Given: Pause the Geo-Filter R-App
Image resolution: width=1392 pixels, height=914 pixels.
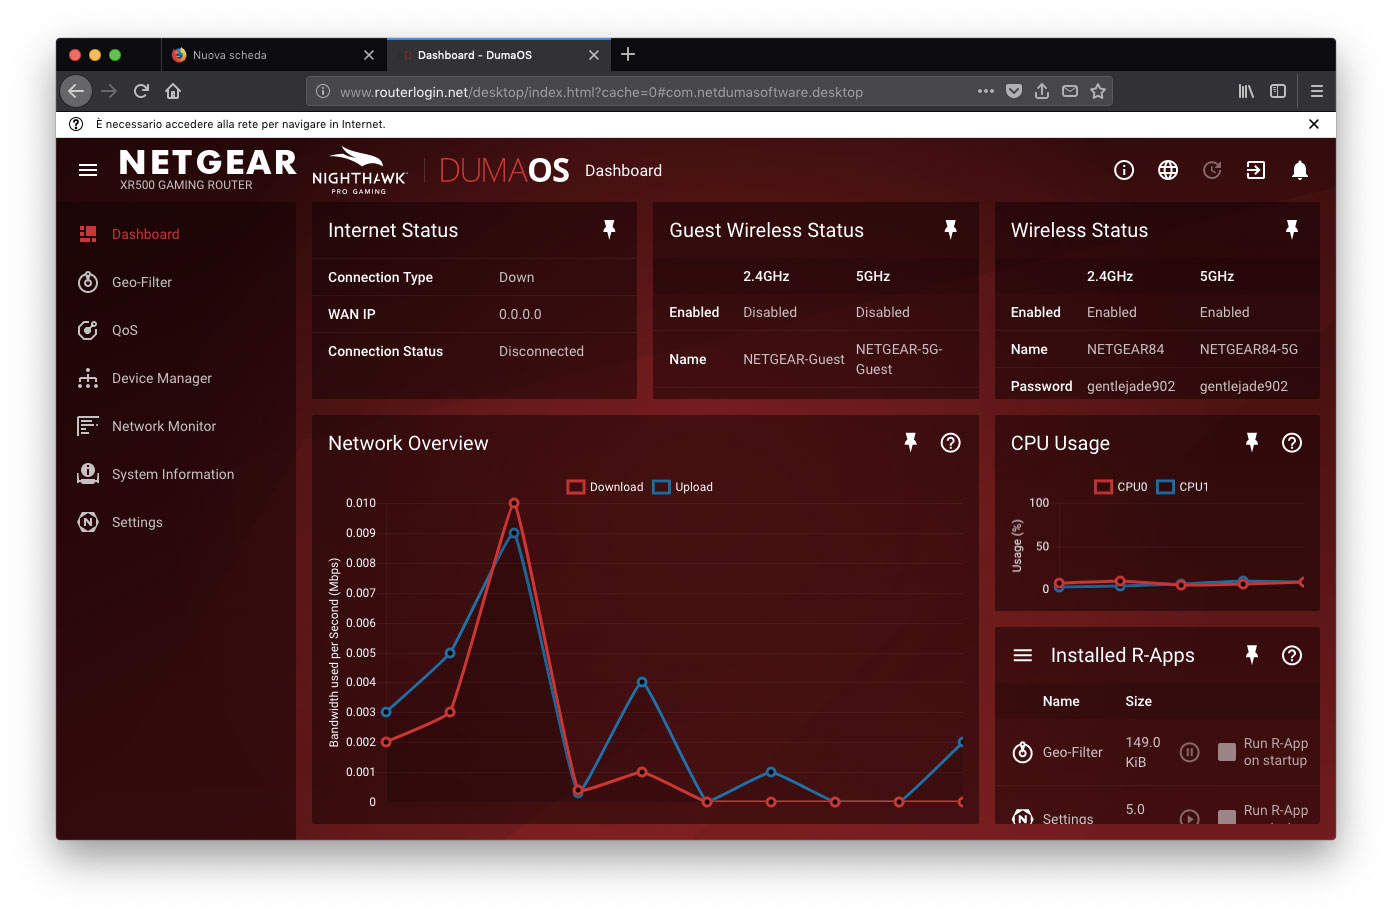Looking at the screenshot, I should pos(1189,752).
